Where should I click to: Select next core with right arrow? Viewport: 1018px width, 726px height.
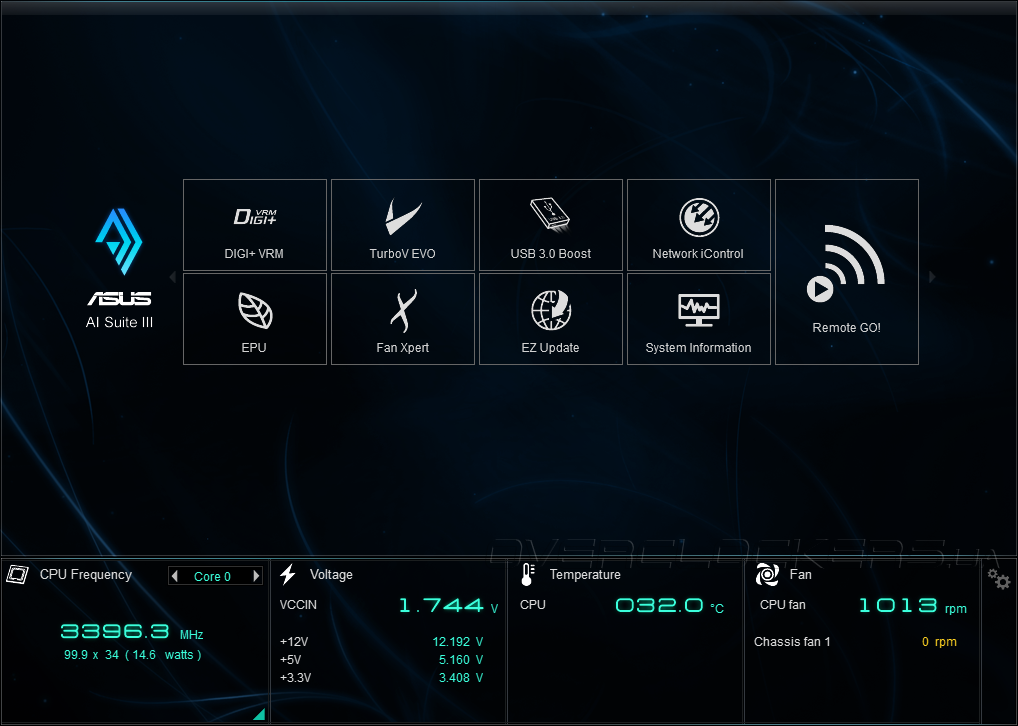pyautogui.click(x=256, y=576)
